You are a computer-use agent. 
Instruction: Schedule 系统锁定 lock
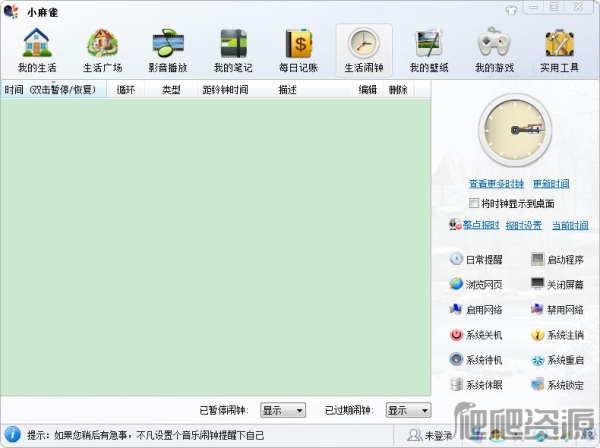pyautogui.click(x=558, y=384)
